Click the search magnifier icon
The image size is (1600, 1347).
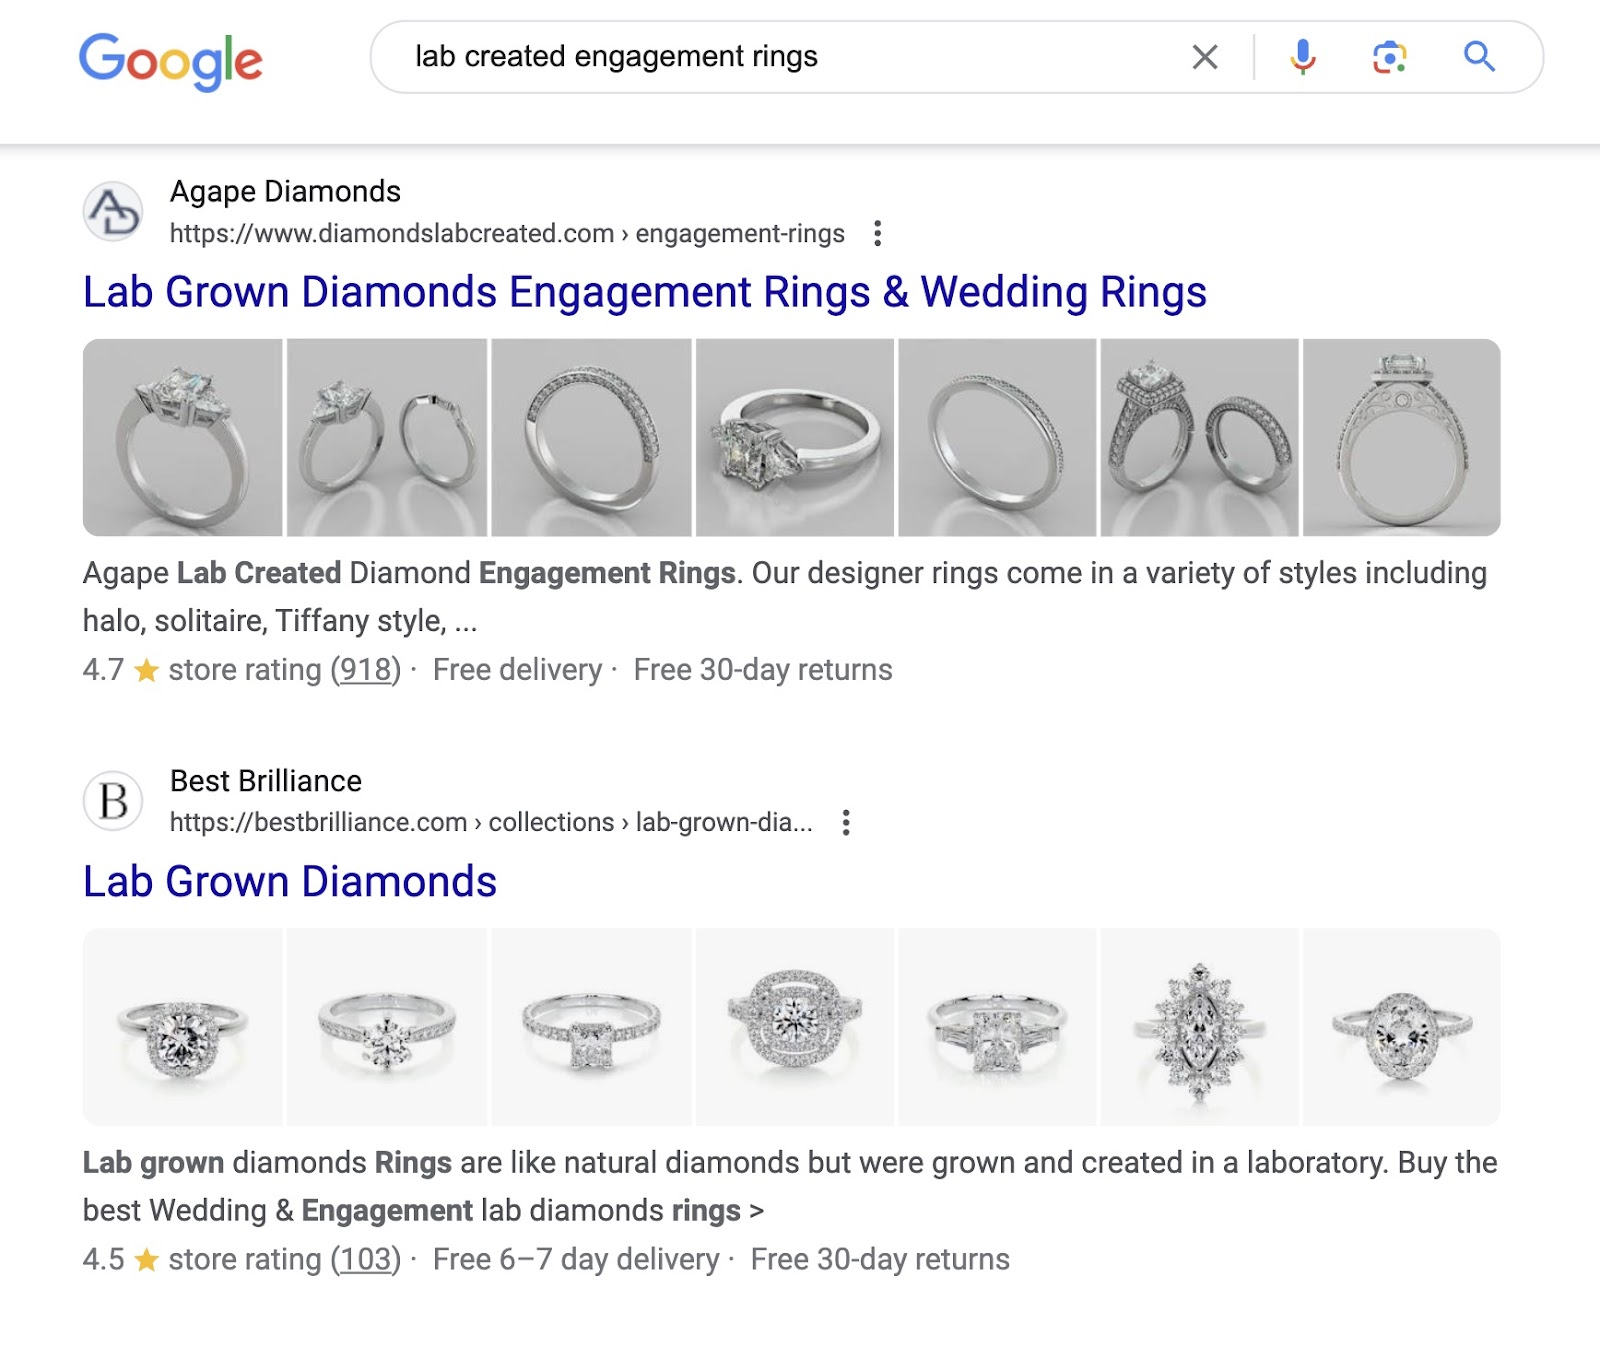(1478, 57)
